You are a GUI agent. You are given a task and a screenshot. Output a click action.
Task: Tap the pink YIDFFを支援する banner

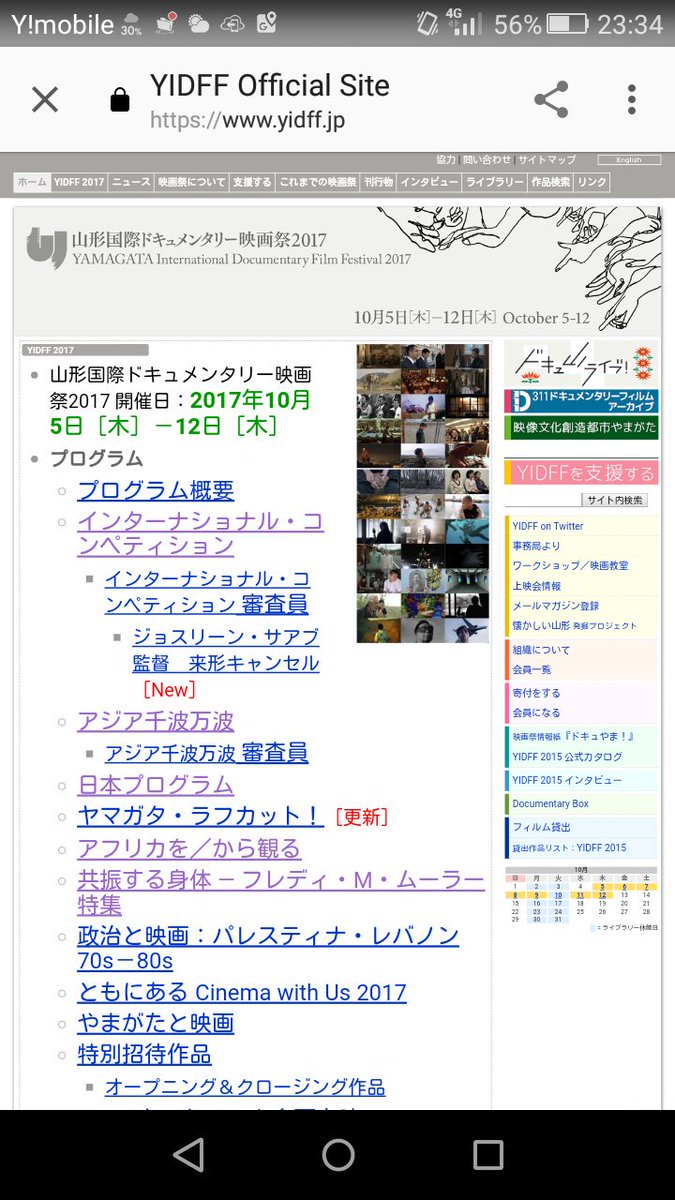pos(581,472)
